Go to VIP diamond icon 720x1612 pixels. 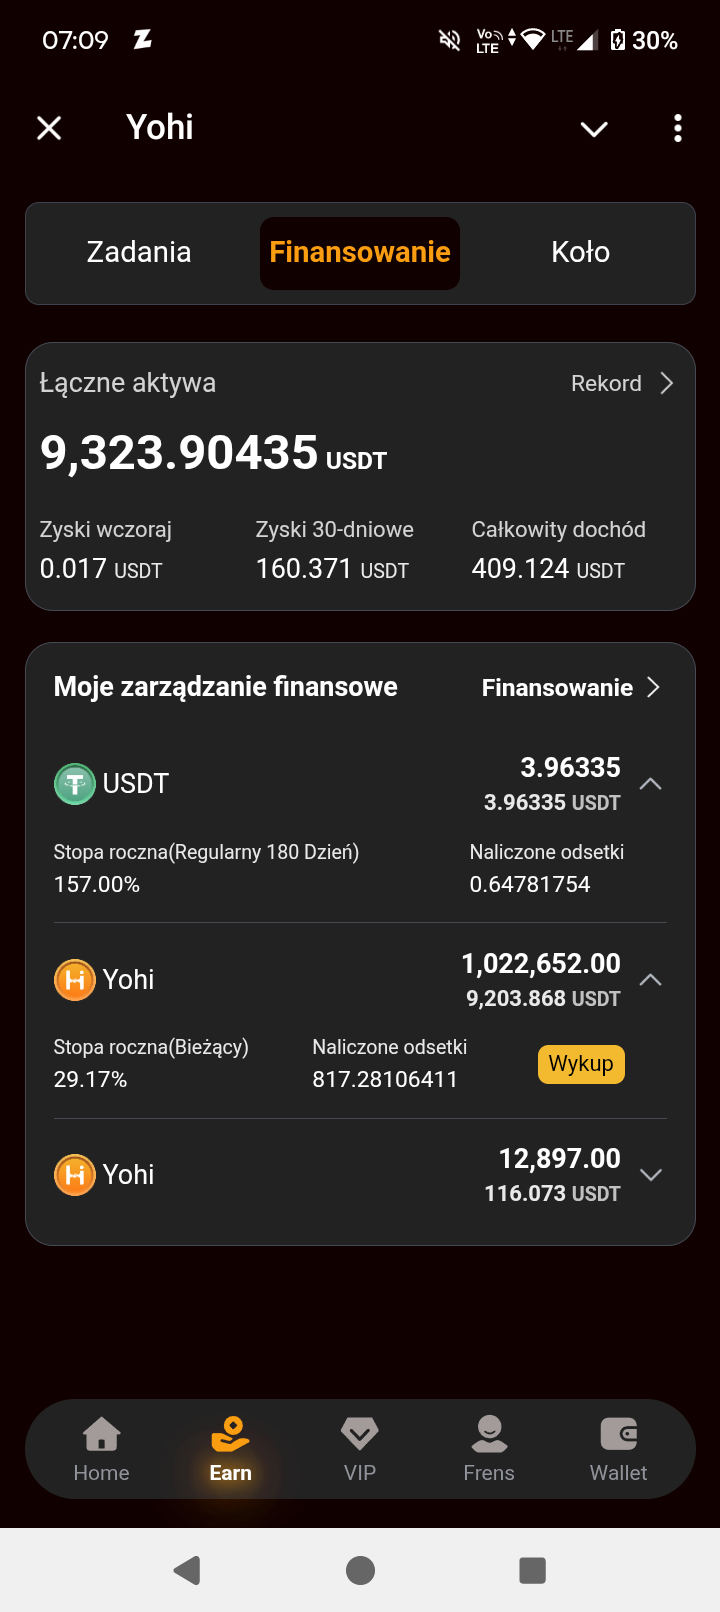pos(359,1435)
